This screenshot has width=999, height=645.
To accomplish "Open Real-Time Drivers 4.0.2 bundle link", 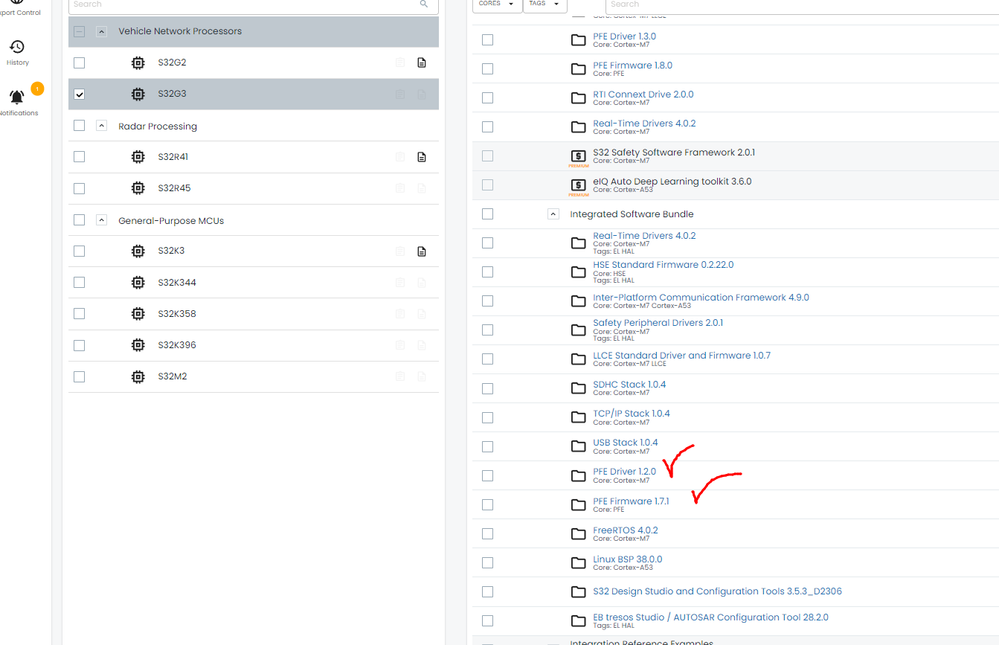I will click(x=644, y=235).
